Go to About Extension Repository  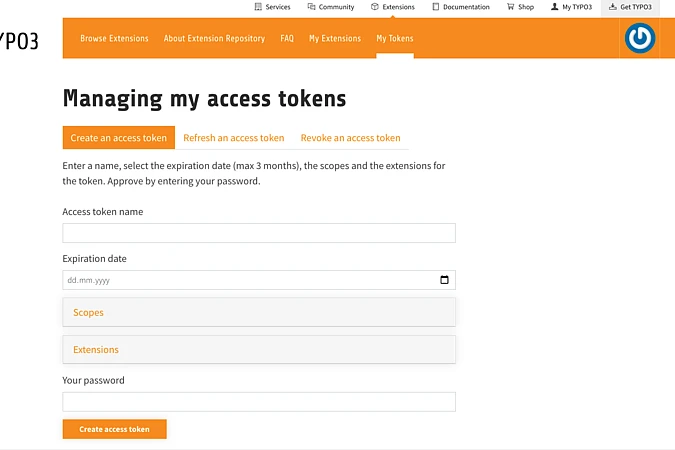coord(214,39)
